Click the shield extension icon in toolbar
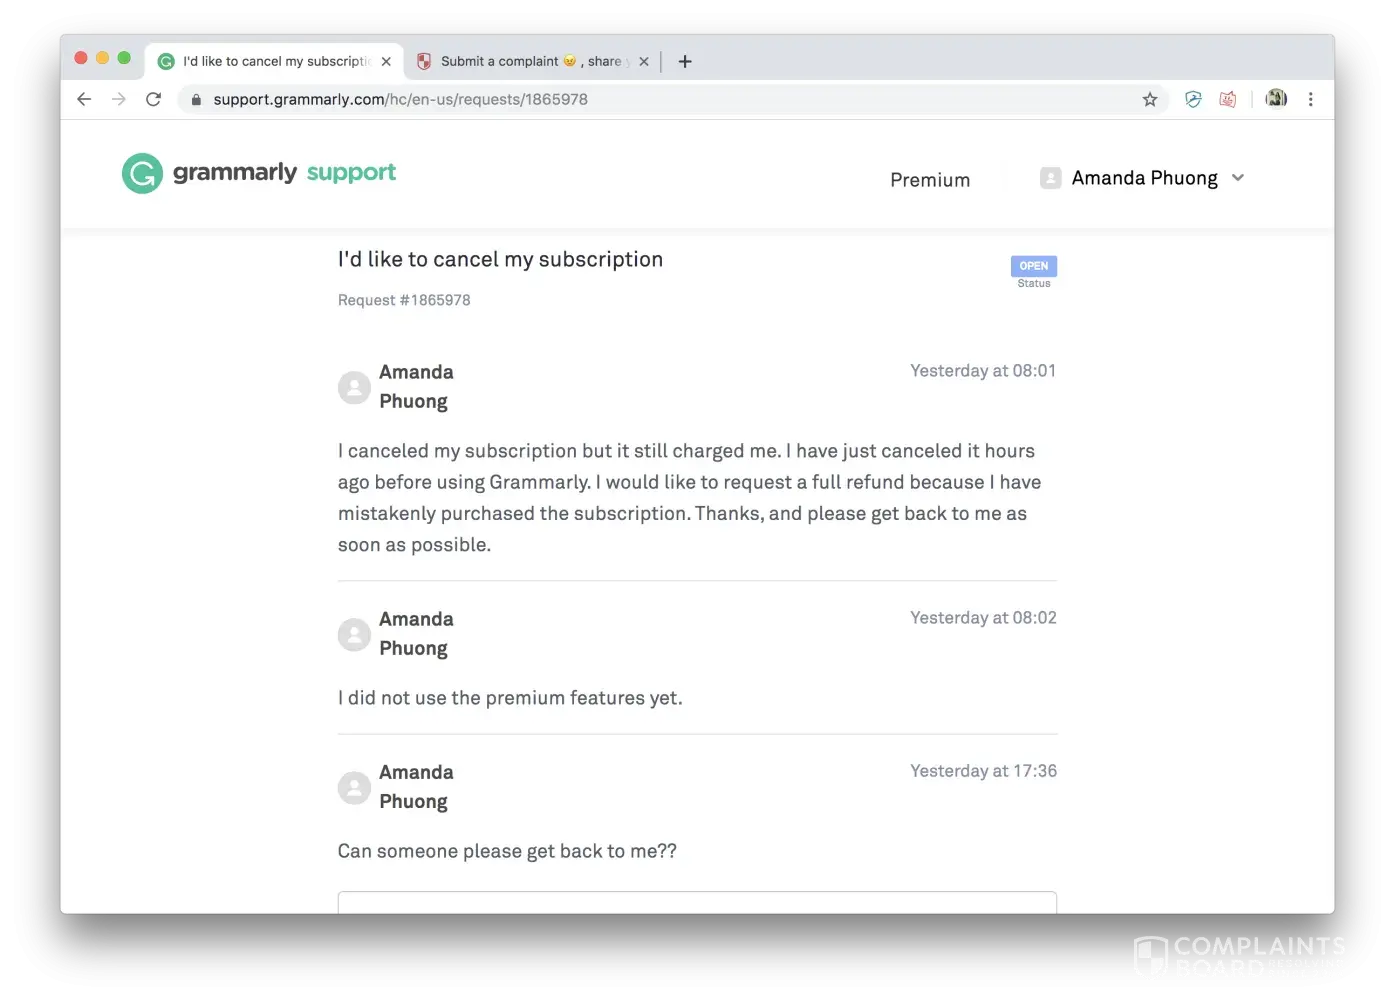Image resolution: width=1395 pixels, height=1000 pixels. click(1193, 99)
